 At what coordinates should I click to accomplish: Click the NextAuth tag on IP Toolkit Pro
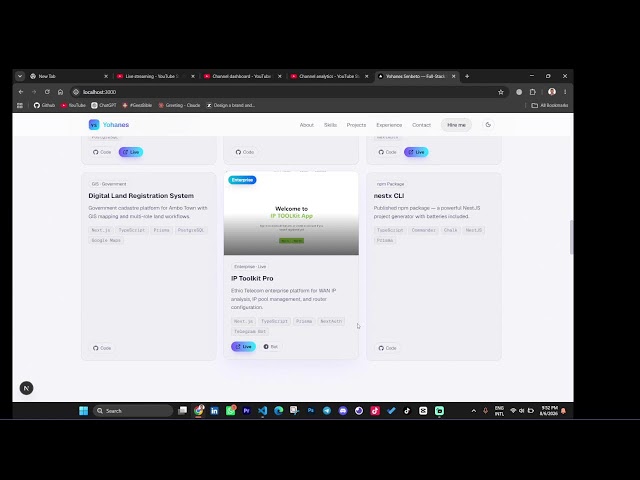tap(331, 321)
